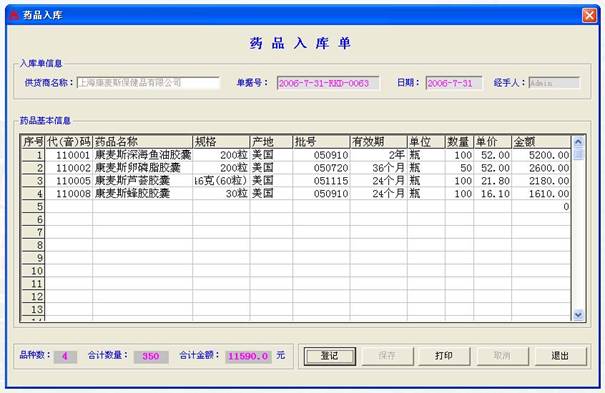Close the 药品入库 window
The image size is (605, 393).
click(x=589, y=15)
